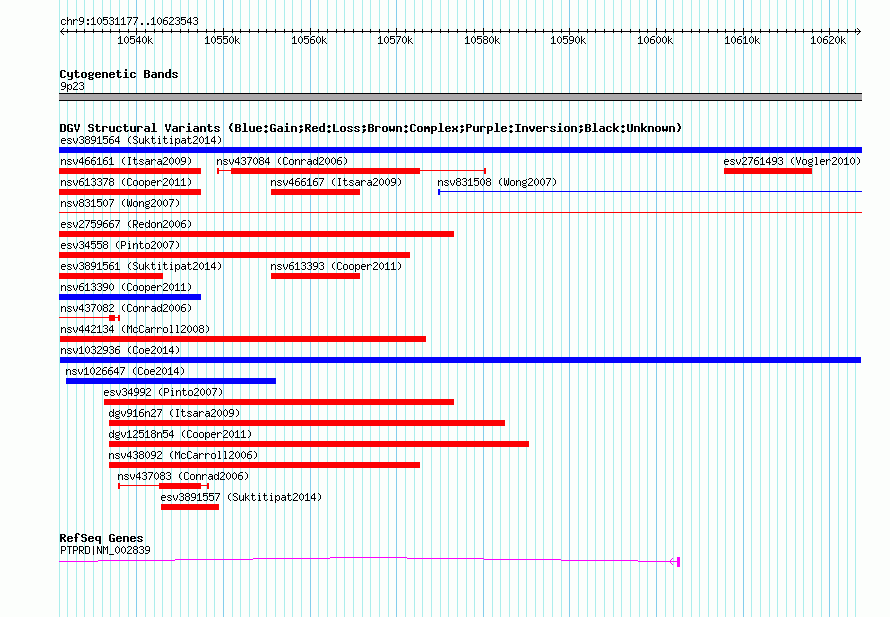
Task: Click the nsv438092 (McCarroll2006) label
Action: point(183,455)
